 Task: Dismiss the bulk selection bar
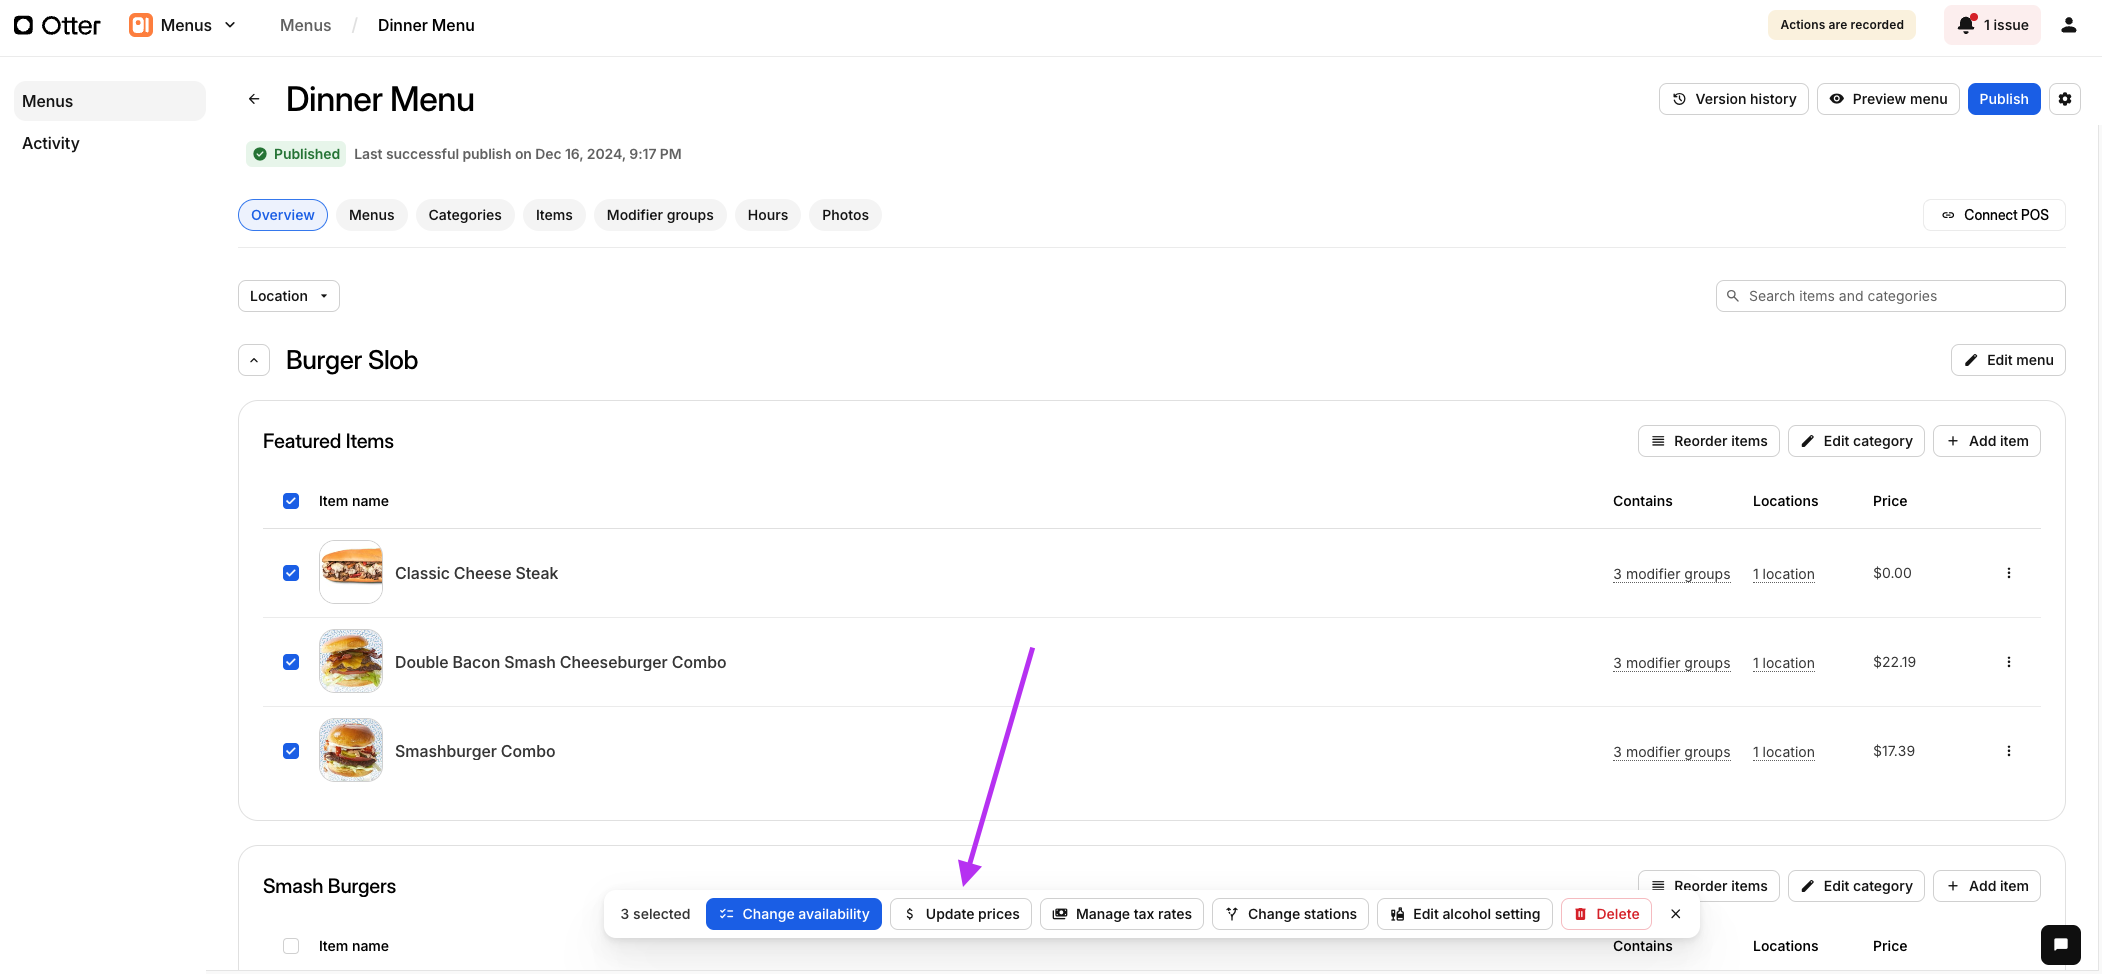coord(1676,914)
